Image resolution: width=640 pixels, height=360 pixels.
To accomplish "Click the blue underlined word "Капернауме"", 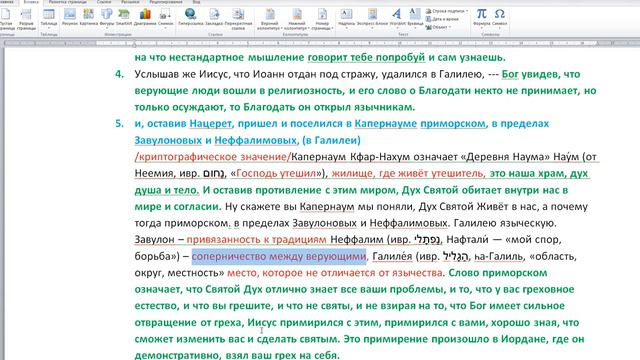I will click(x=386, y=124).
